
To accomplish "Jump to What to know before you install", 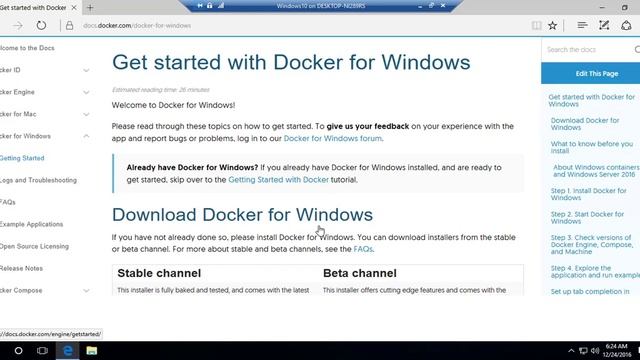I will tap(591, 147).
